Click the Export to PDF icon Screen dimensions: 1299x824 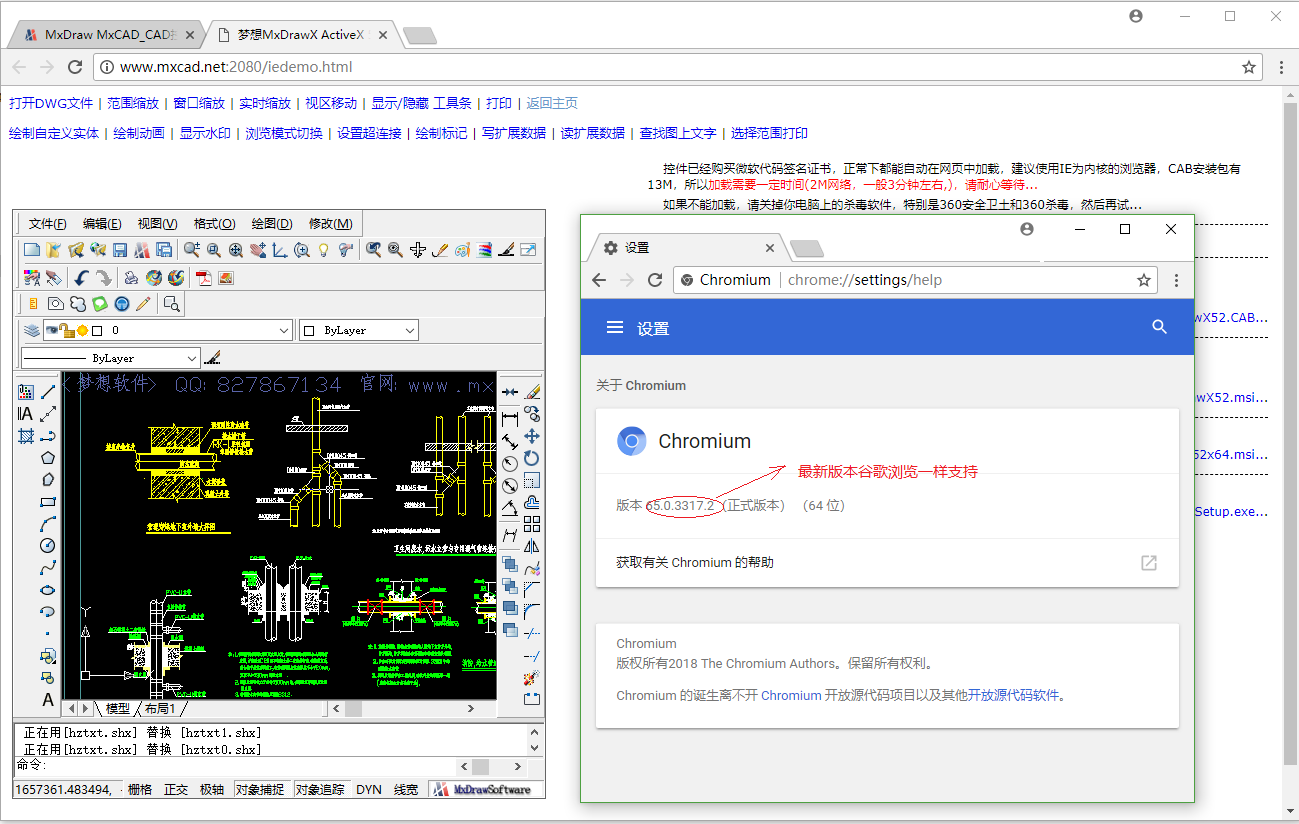tap(202, 277)
